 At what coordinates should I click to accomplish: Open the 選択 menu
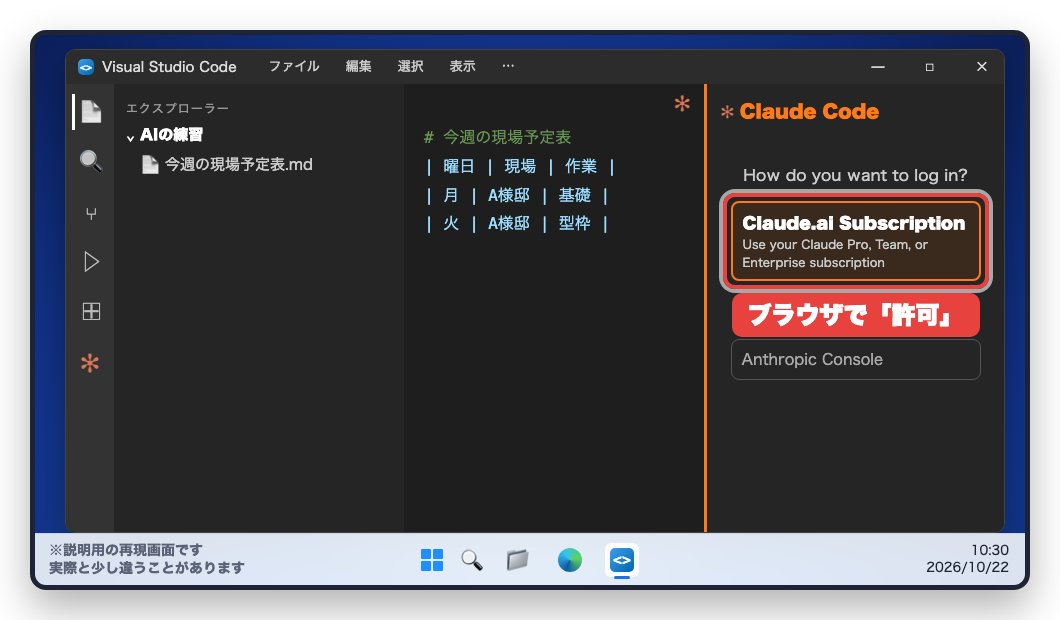click(x=410, y=66)
